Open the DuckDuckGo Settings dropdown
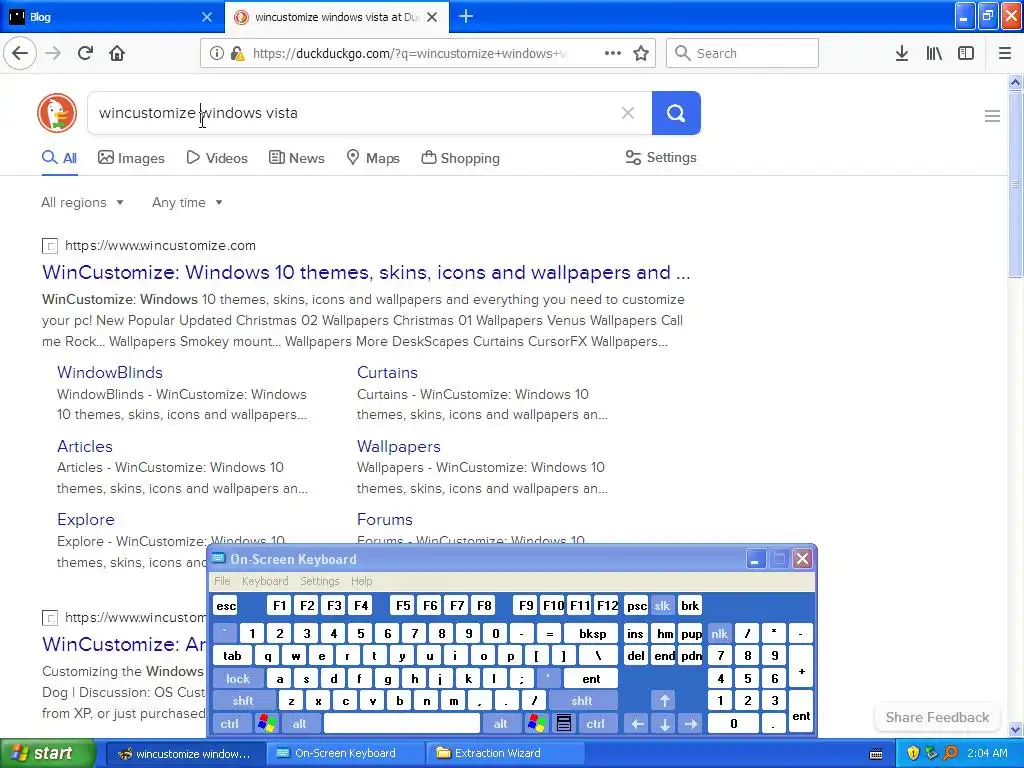Screen dimensions: 1024x768 [x=661, y=157]
